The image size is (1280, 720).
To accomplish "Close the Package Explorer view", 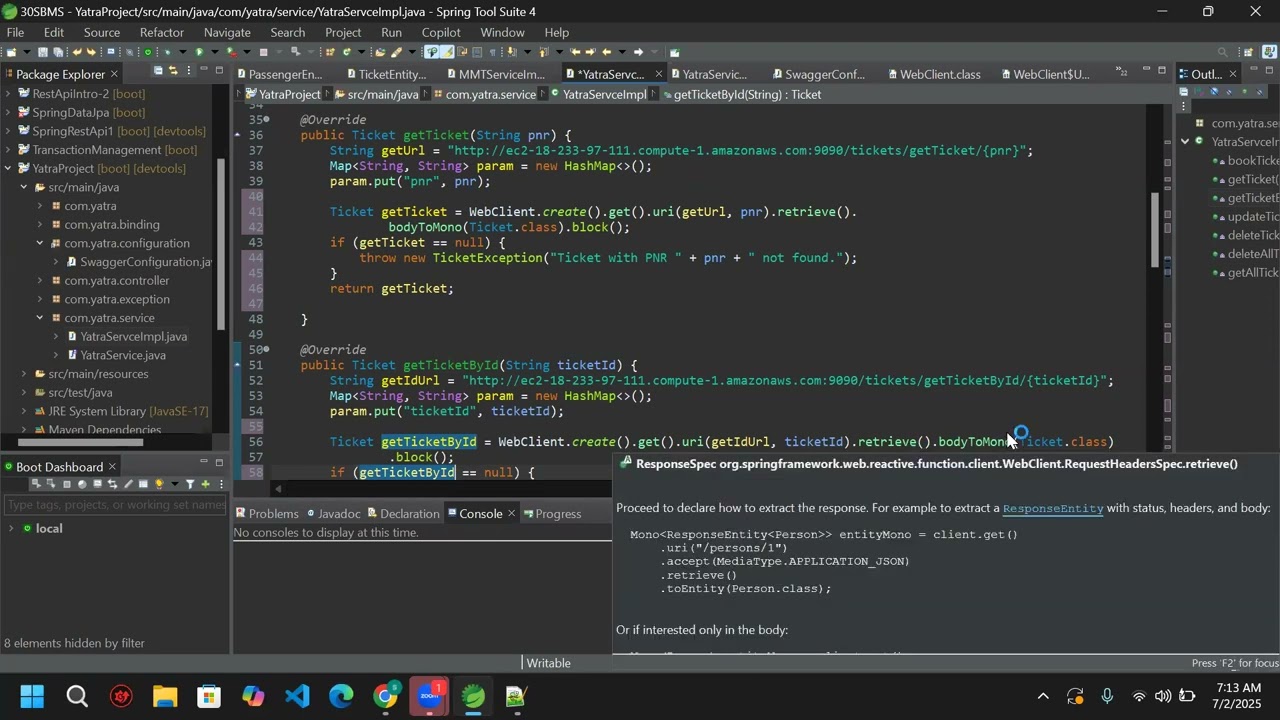I will pos(114,74).
